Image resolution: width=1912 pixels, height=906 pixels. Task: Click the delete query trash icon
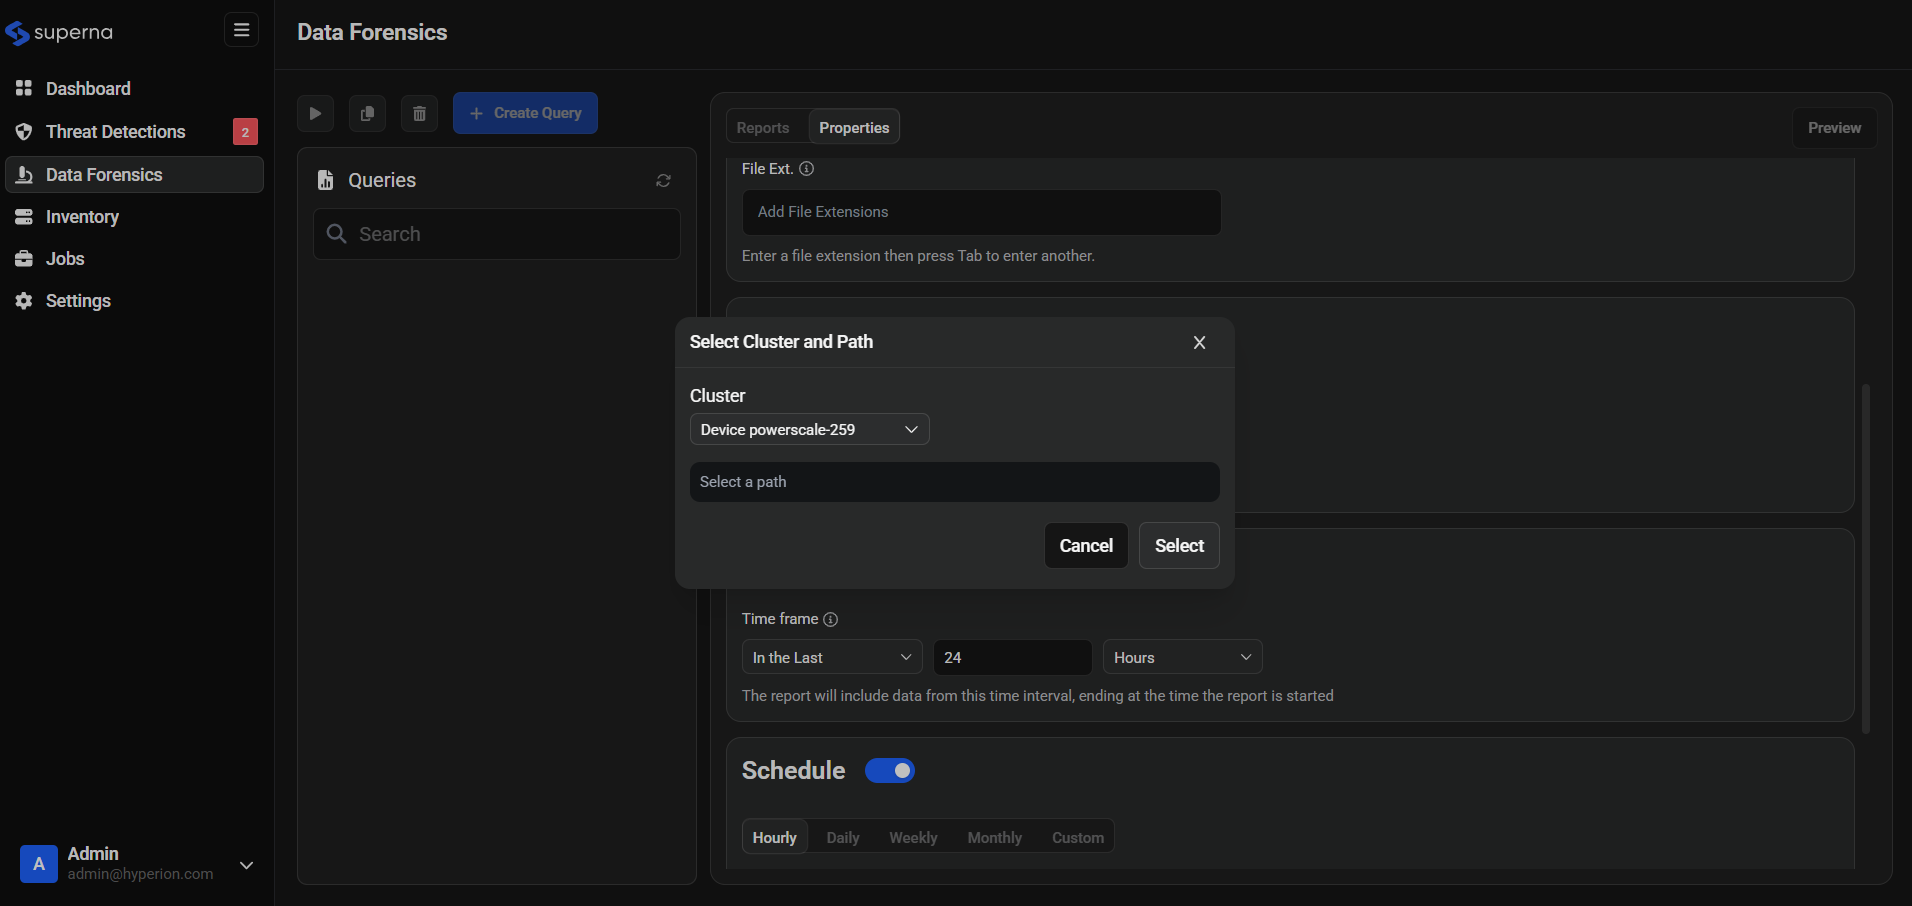point(419,113)
